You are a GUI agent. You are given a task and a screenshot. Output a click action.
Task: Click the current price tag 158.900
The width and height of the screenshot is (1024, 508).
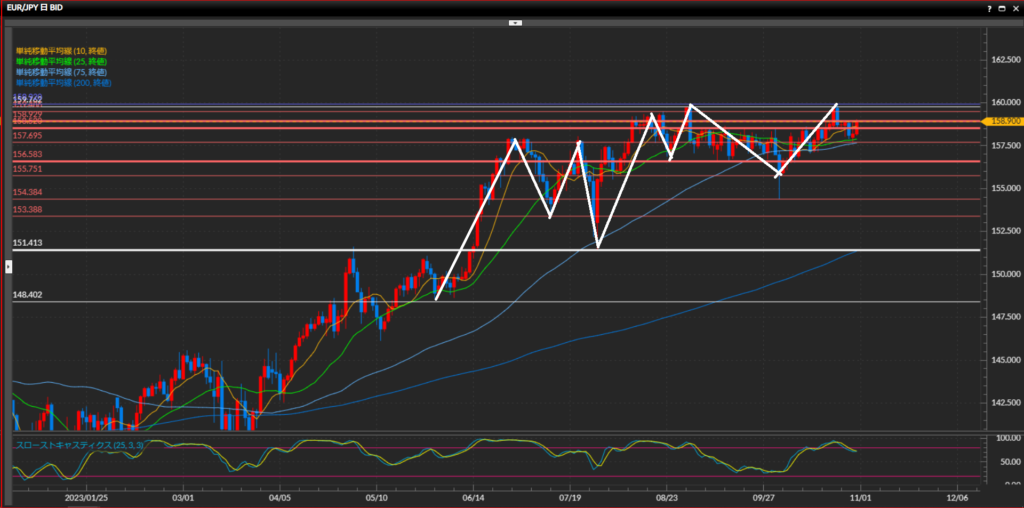point(1002,121)
